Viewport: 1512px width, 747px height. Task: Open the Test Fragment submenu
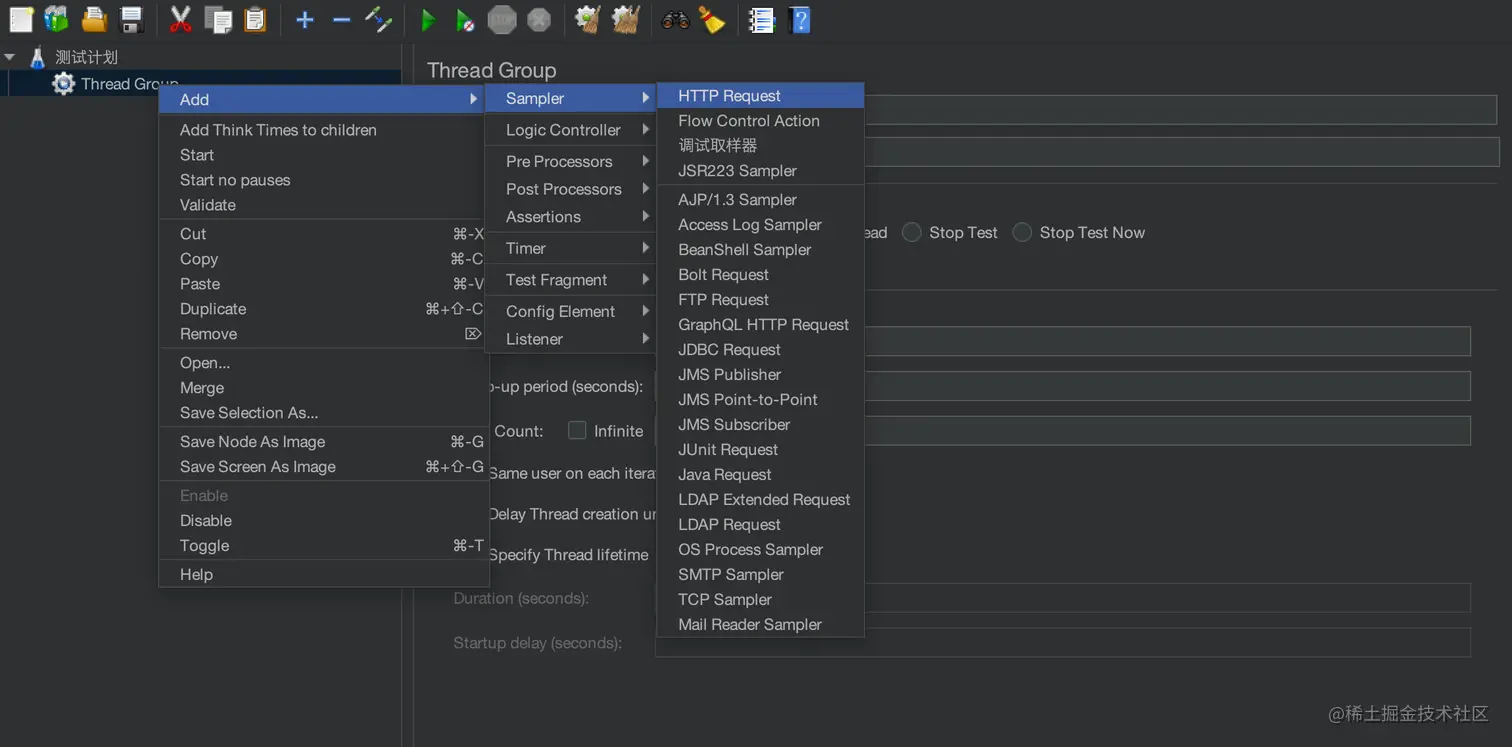tap(571, 280)
